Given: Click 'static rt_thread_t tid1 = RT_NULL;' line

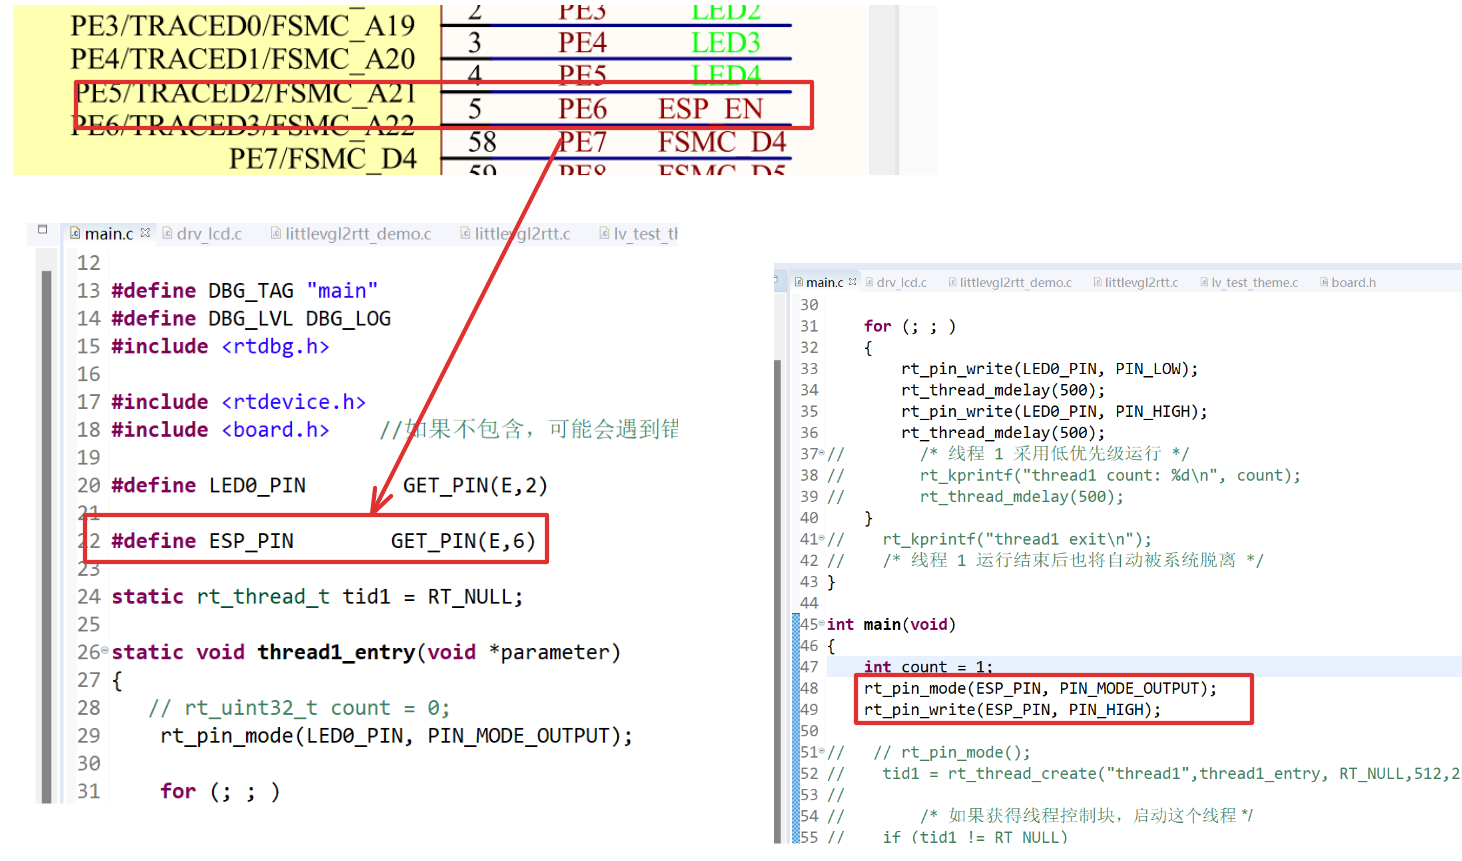Looking at the screenshot, I should point(317,597).
